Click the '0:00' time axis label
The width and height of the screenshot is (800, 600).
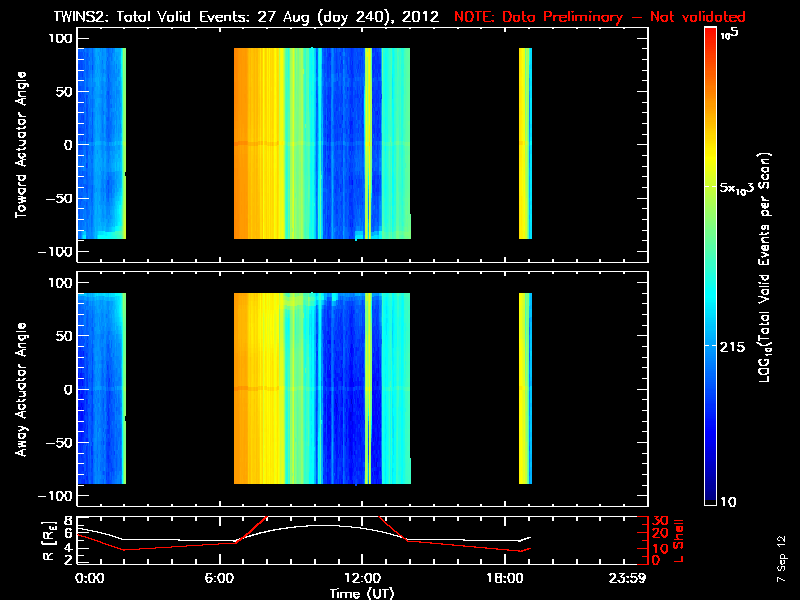pyautogui.click(x=89, y=578)
